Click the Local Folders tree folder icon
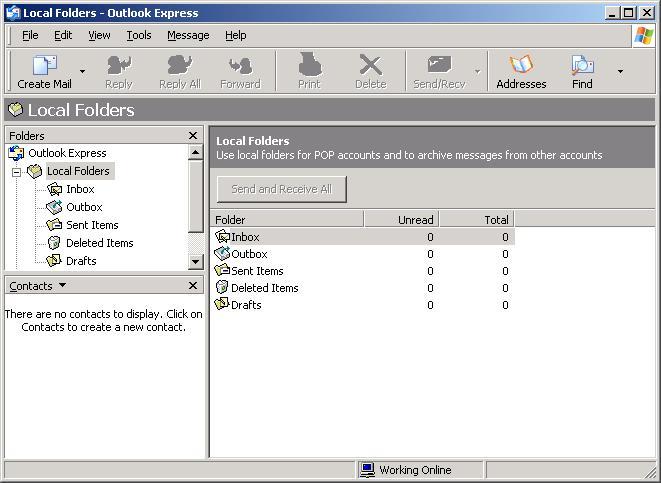The width and height of the screenshot is (661, 483). point(35,171)
